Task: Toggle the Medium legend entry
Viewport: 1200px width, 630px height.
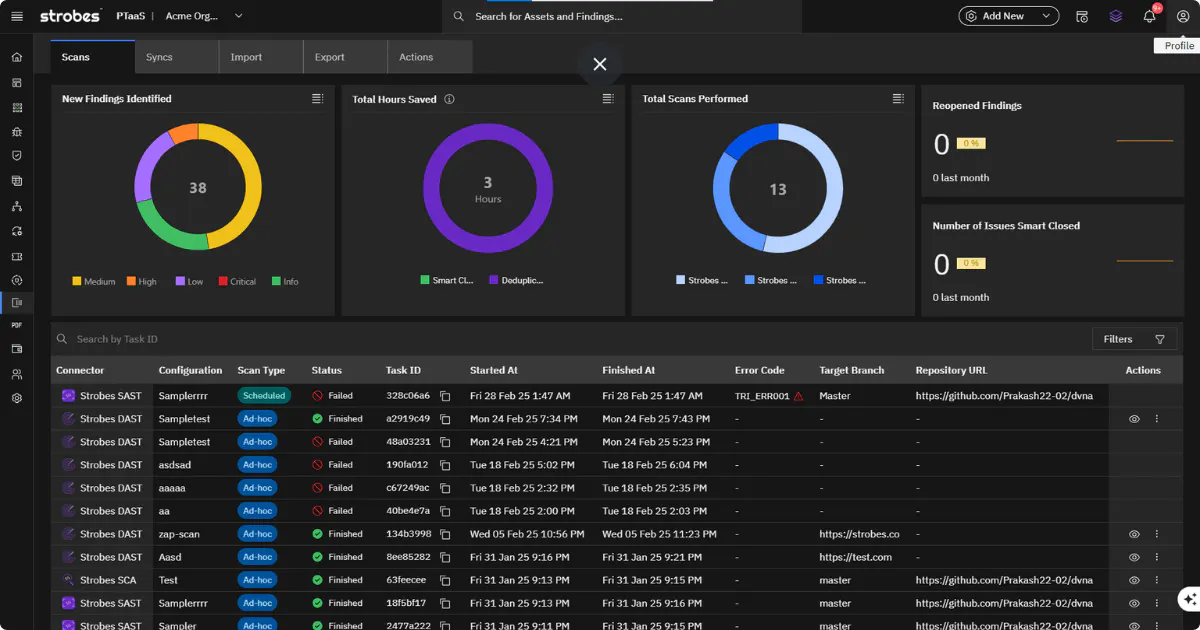Action: (x=94, y=282)
